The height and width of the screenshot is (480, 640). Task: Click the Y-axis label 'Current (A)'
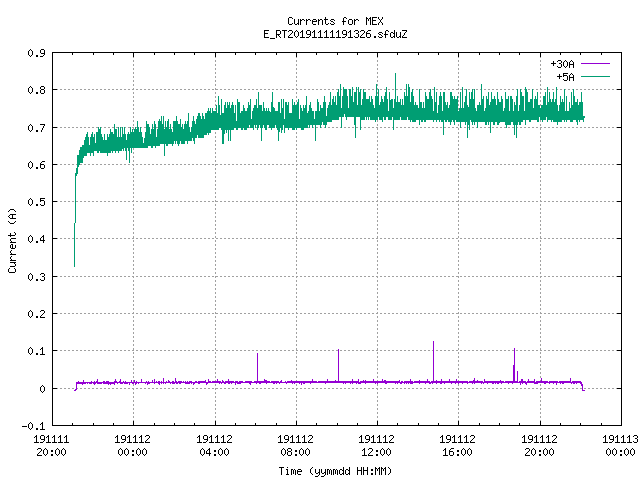[12, 241]
